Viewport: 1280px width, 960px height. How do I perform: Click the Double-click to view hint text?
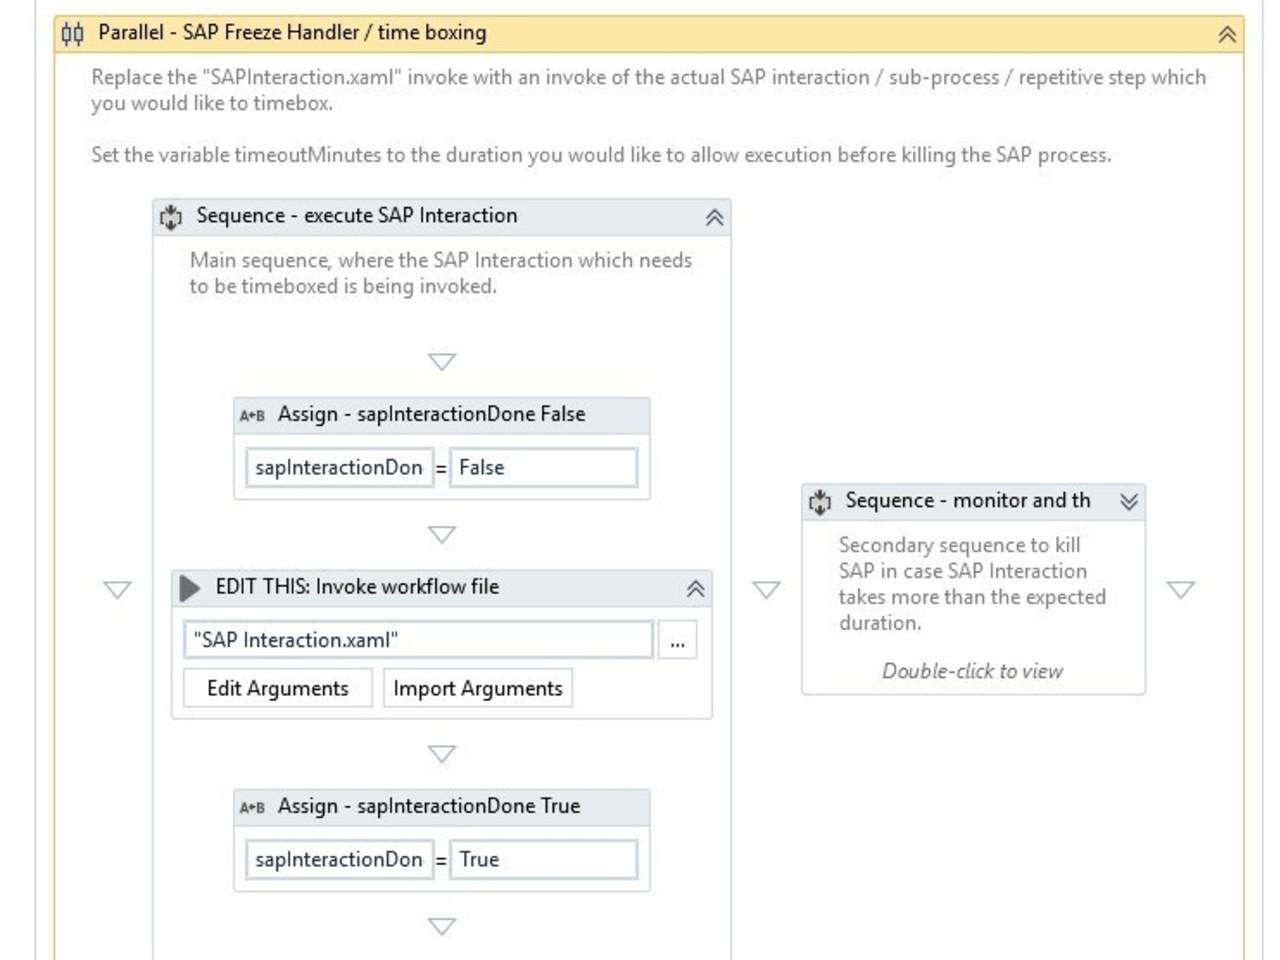(x=972, y=671)
